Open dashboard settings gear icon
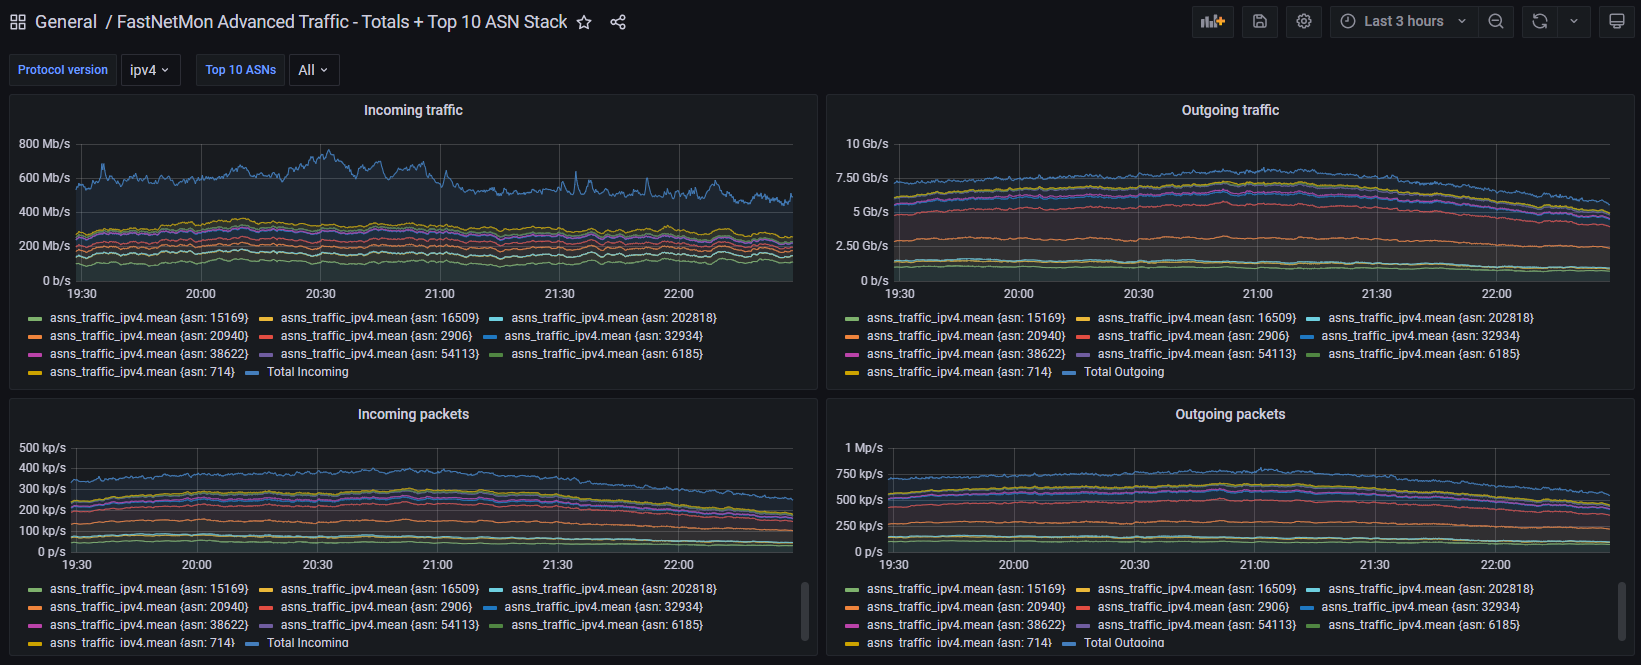The height and width of the screenshot is (665, 1641). pyautogui.click(x=1304, y=21)
